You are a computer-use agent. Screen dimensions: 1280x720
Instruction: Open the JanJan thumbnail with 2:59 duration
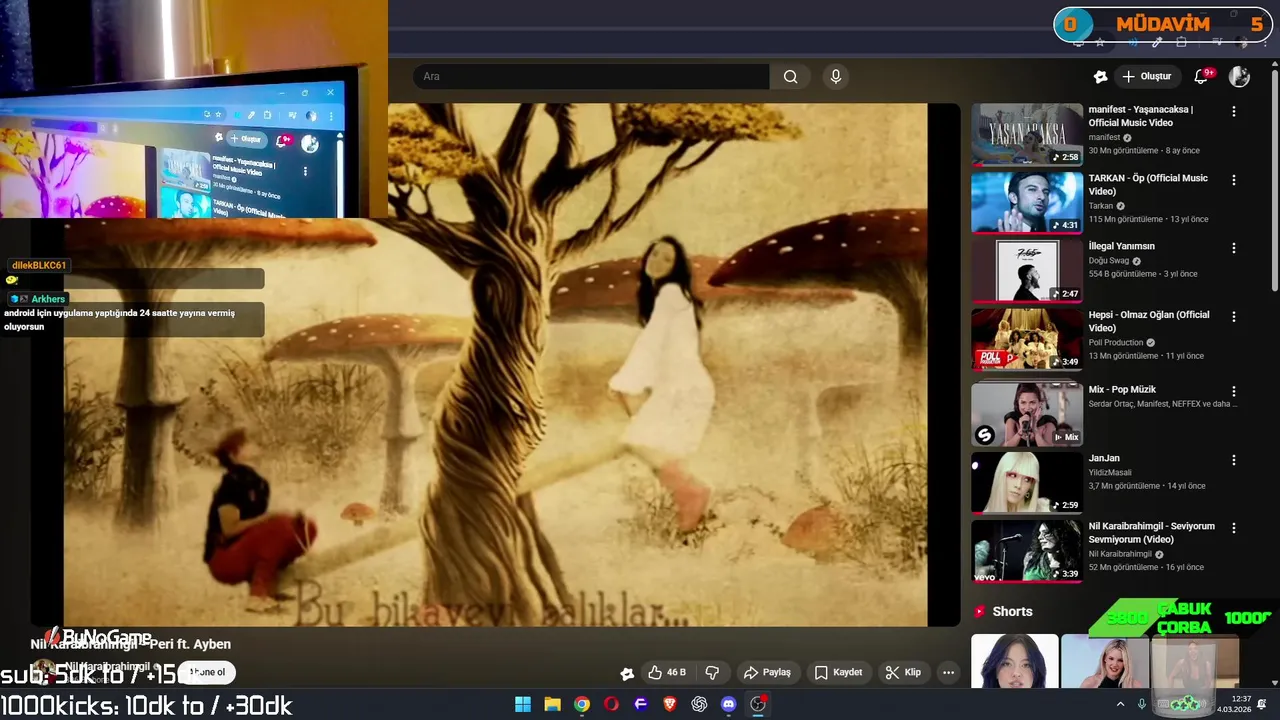tap(1027, 482)
